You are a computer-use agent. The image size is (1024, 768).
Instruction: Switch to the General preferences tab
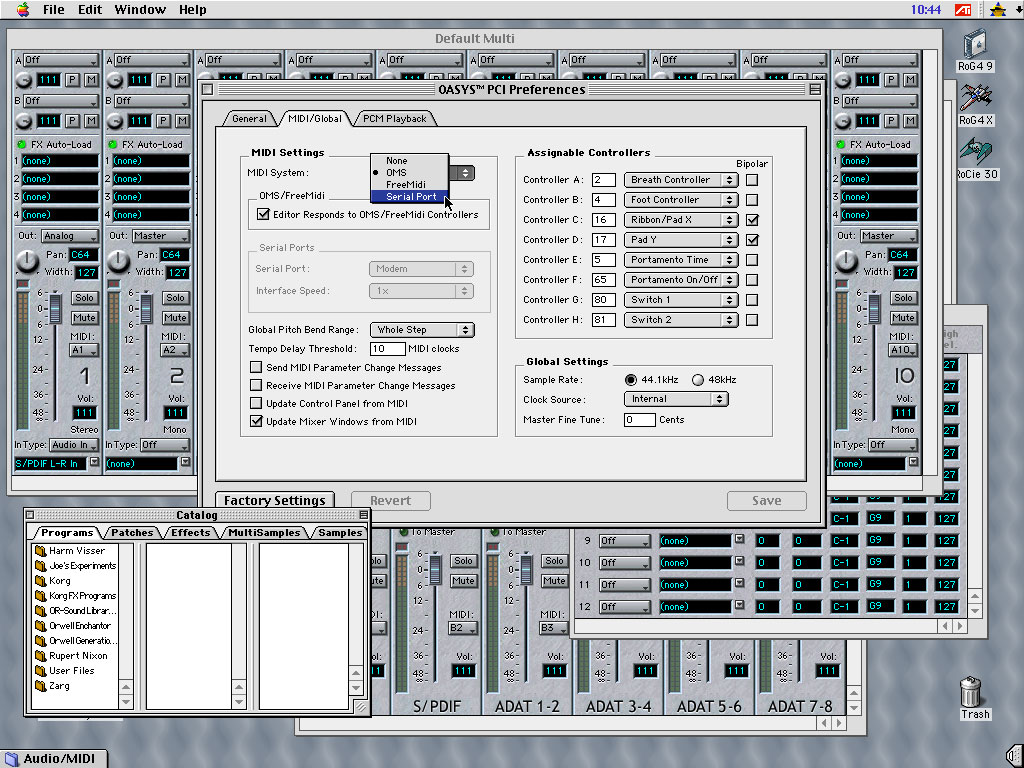click(249, 119)
